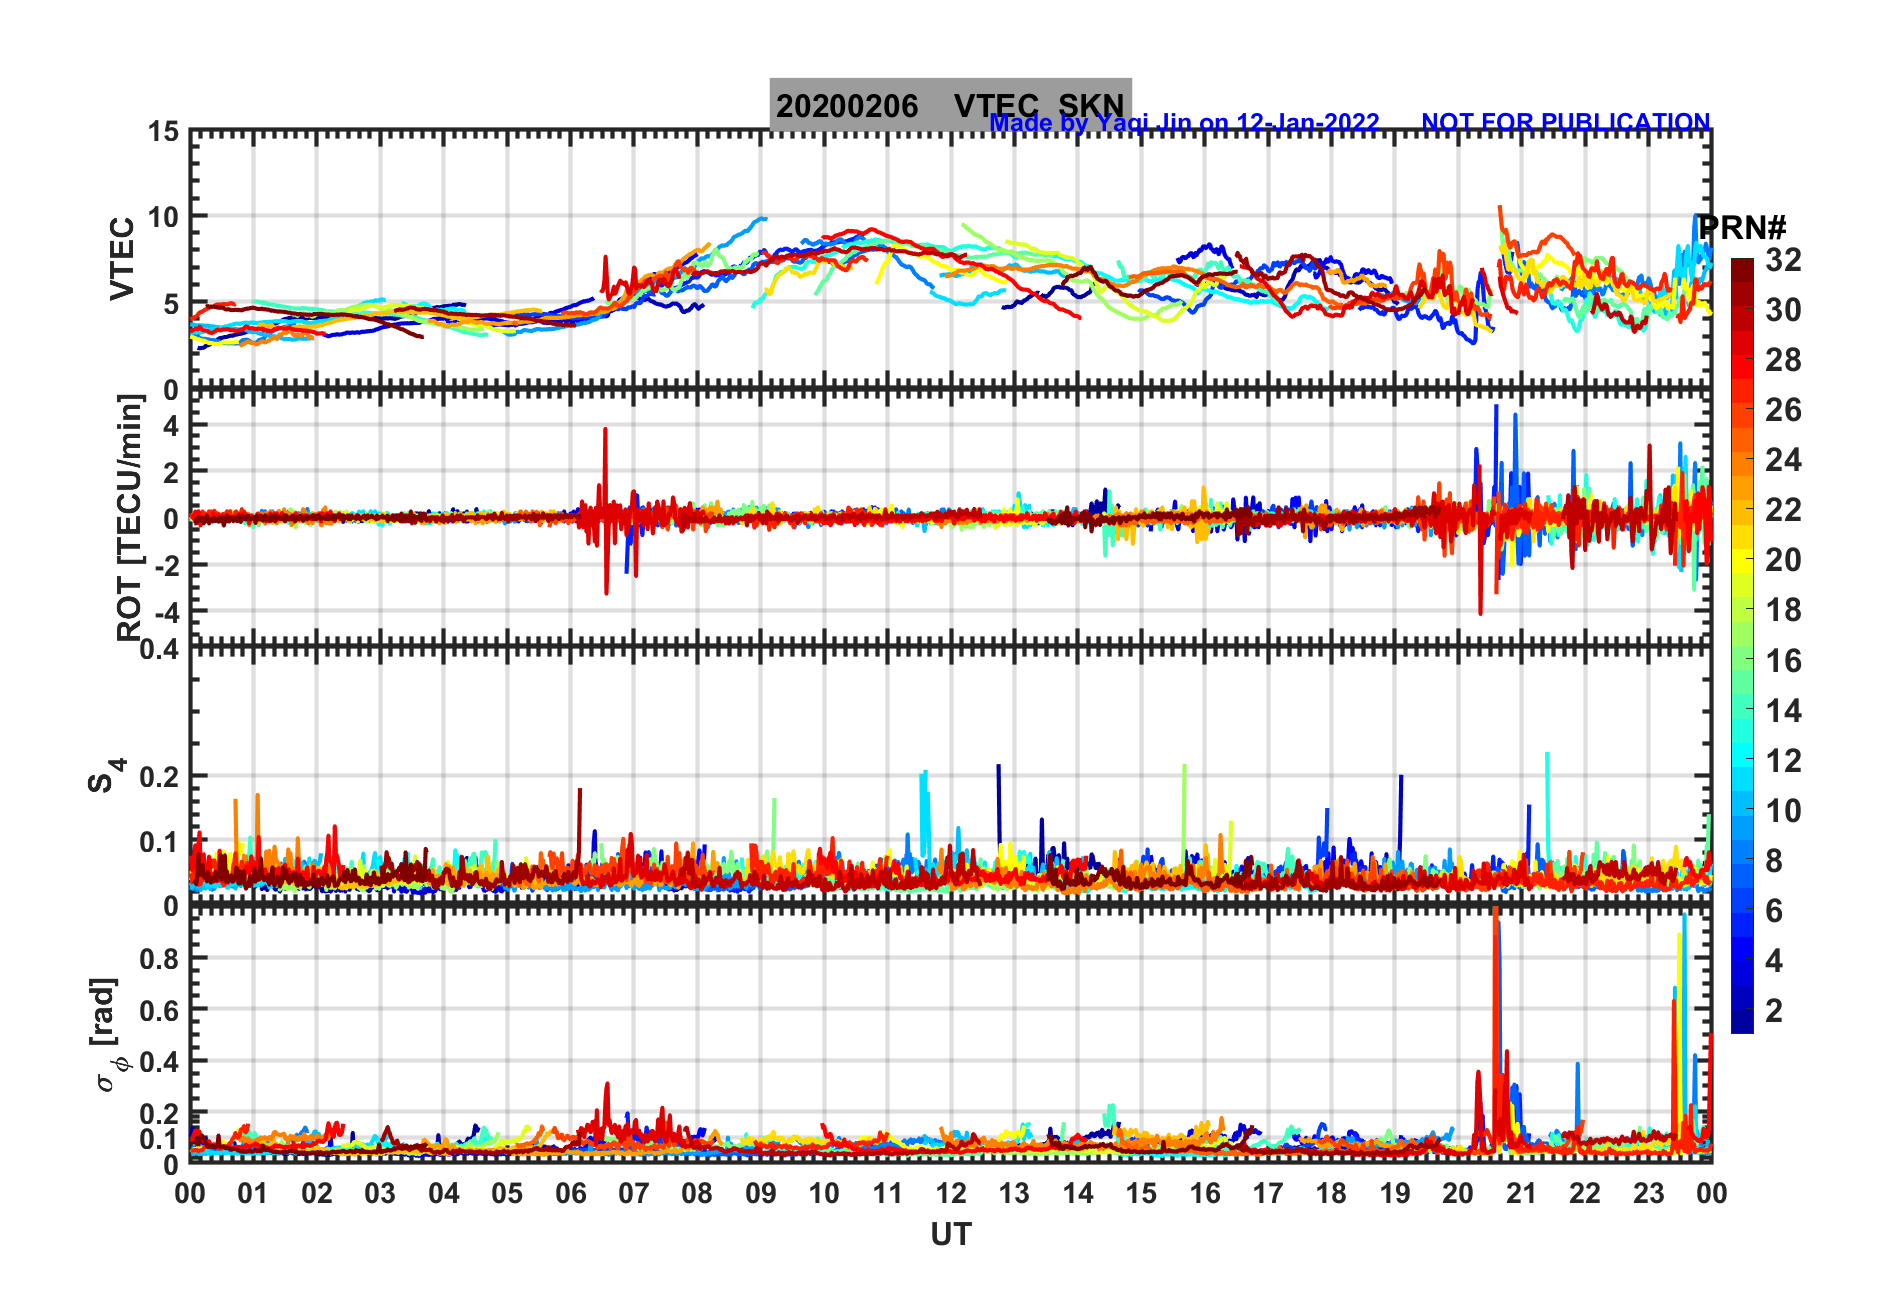Select the "VTEC" y-axis label

[x=122, y=258]
